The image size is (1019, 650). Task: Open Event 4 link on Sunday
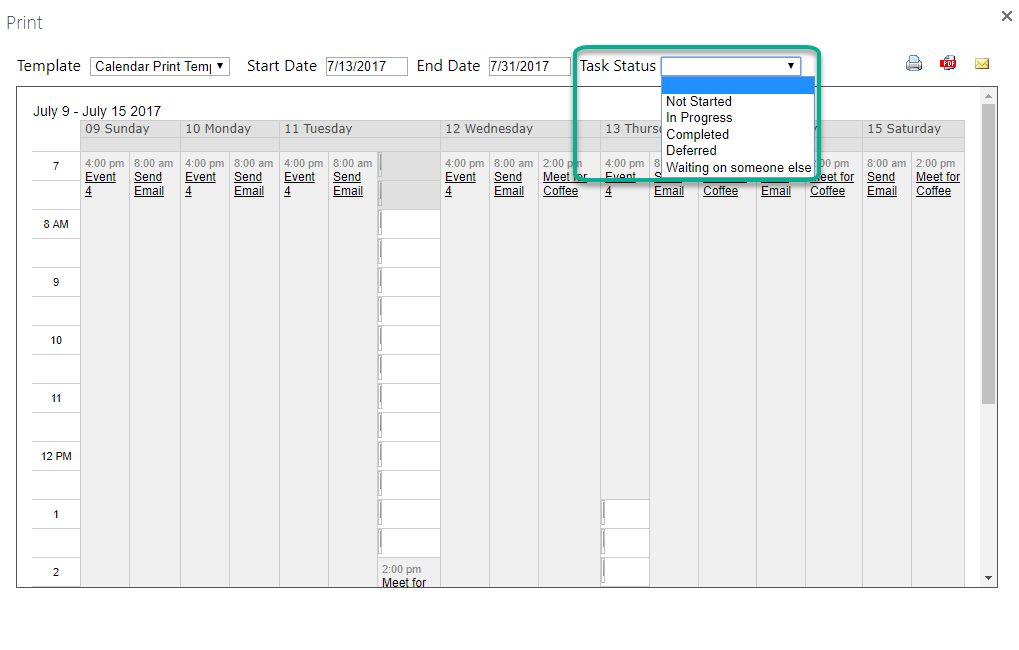[x=100, y=184]
